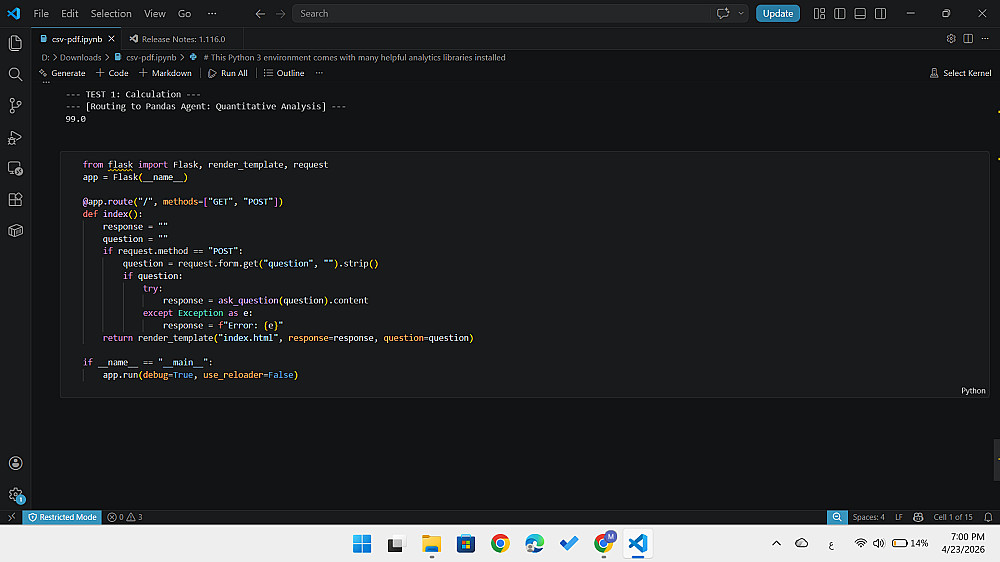Click the Update button
Viewport: 1000px width, 562px height.
pos(777,13)
